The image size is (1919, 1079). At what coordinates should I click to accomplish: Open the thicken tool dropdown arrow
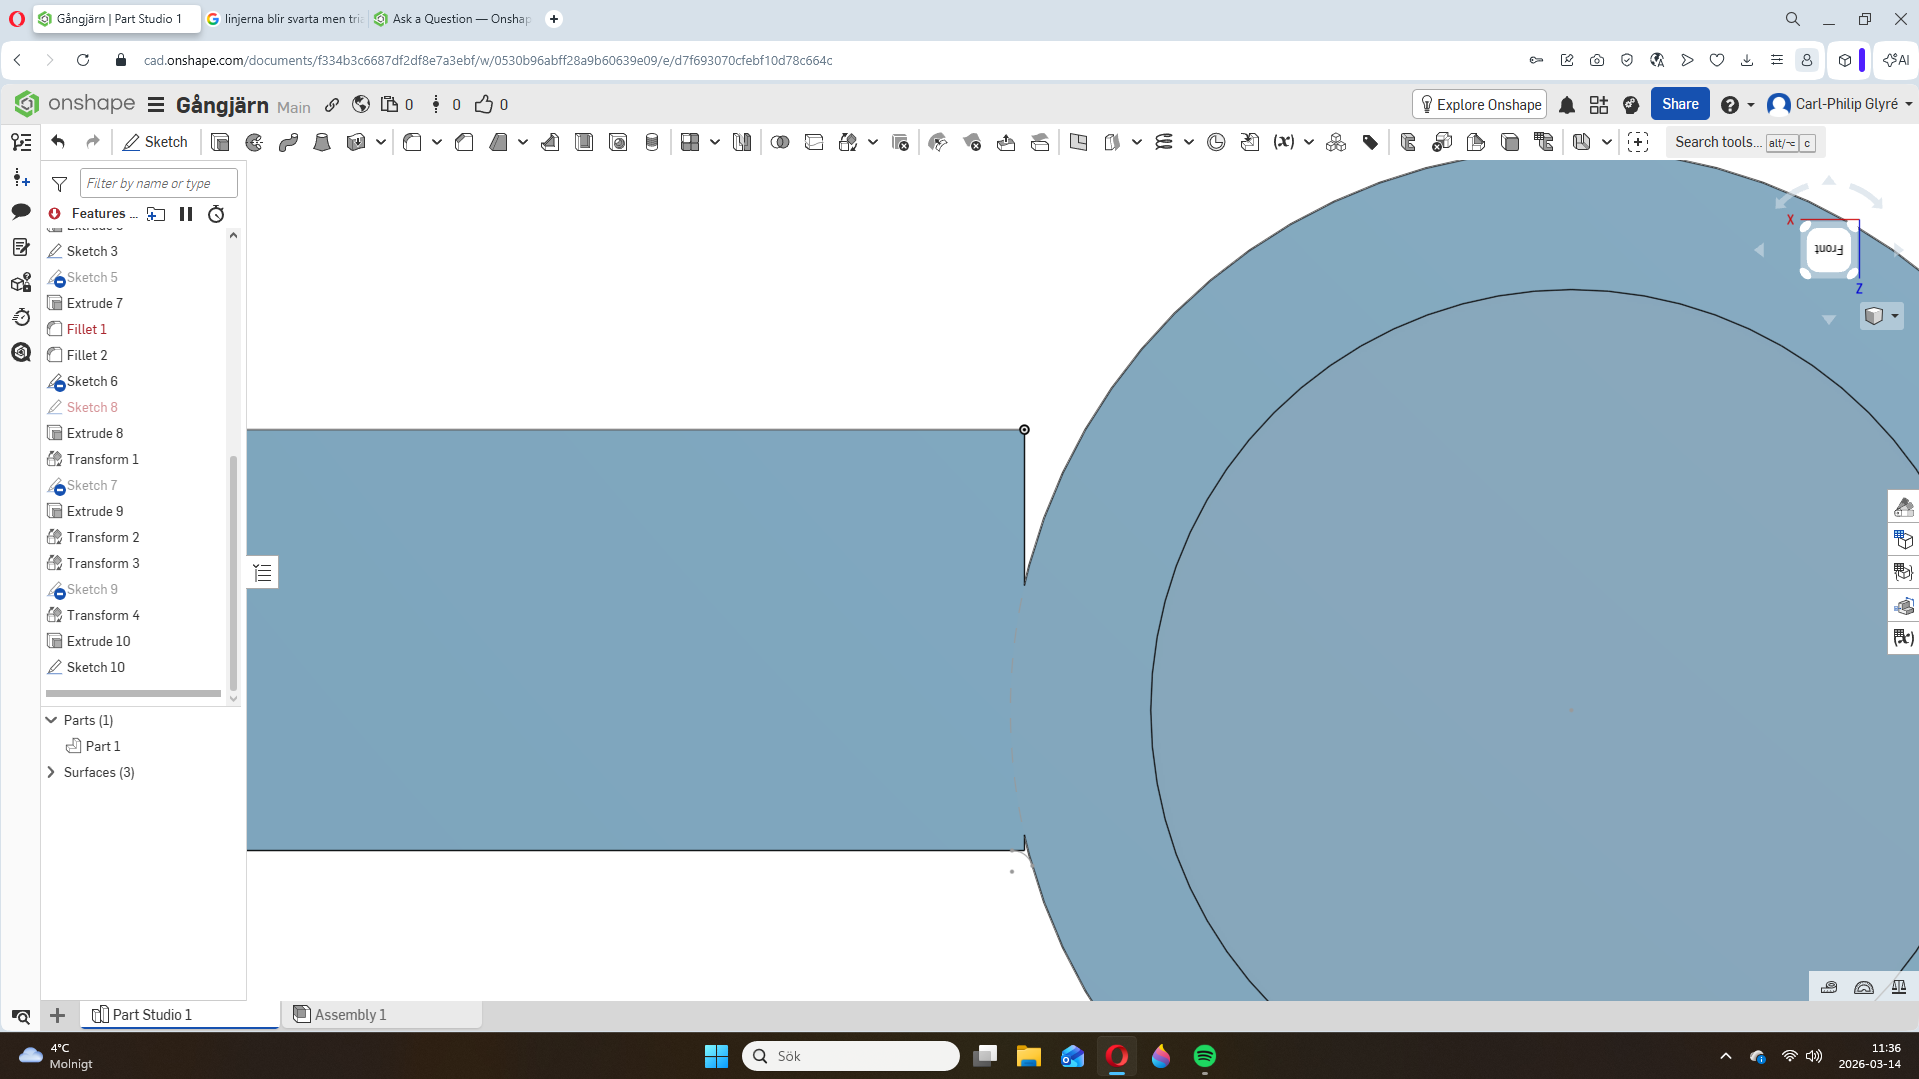click(381, 142)
